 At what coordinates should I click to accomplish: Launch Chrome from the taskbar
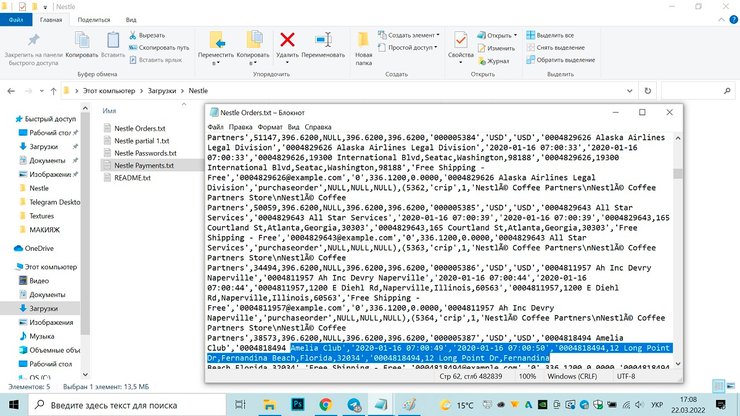coord(327,405)
